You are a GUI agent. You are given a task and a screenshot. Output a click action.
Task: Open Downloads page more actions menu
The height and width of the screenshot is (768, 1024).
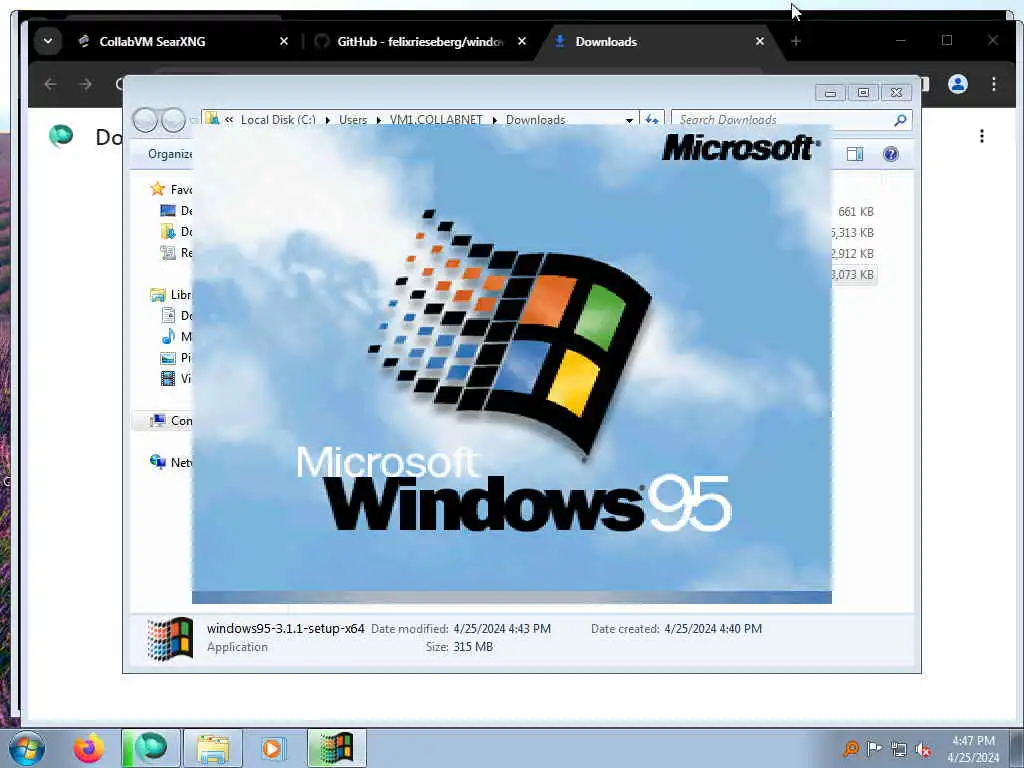pos(982,136)
